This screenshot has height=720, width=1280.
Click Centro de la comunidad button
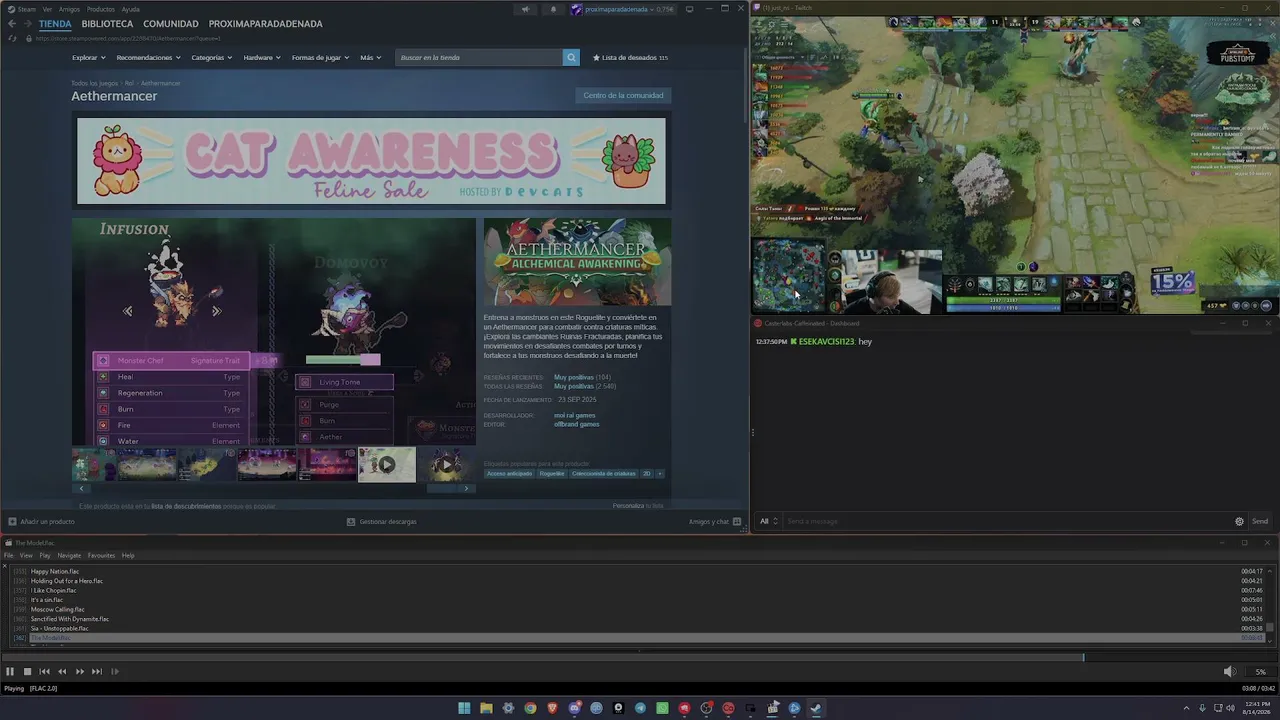point(623,96)
